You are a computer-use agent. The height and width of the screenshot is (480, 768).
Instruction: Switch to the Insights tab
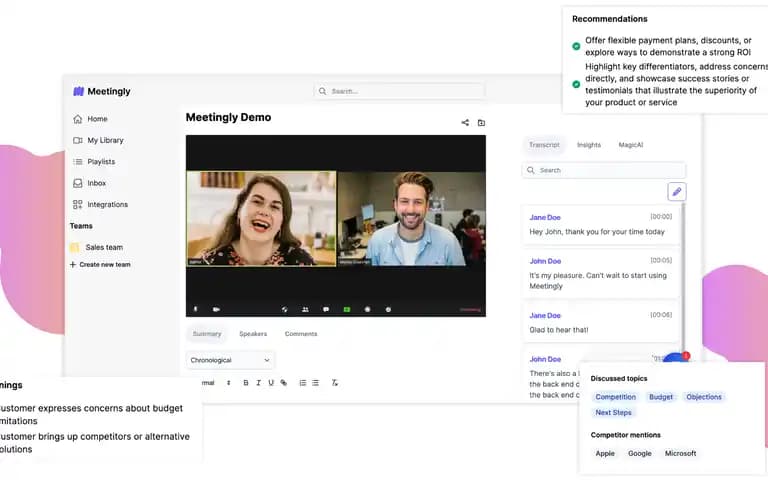click(589, 145)
